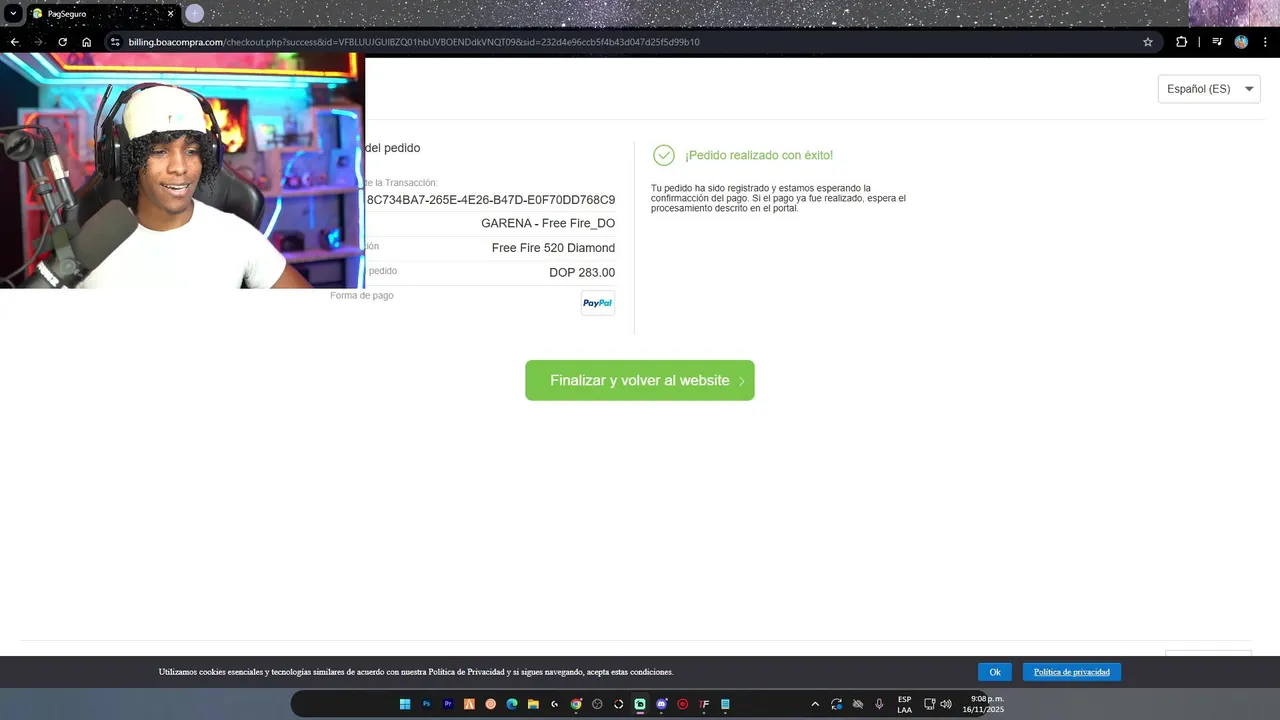Open the clock showing 9:08 p.m.
This screenshot has width=1280, height=720.
tap(983, 704)
